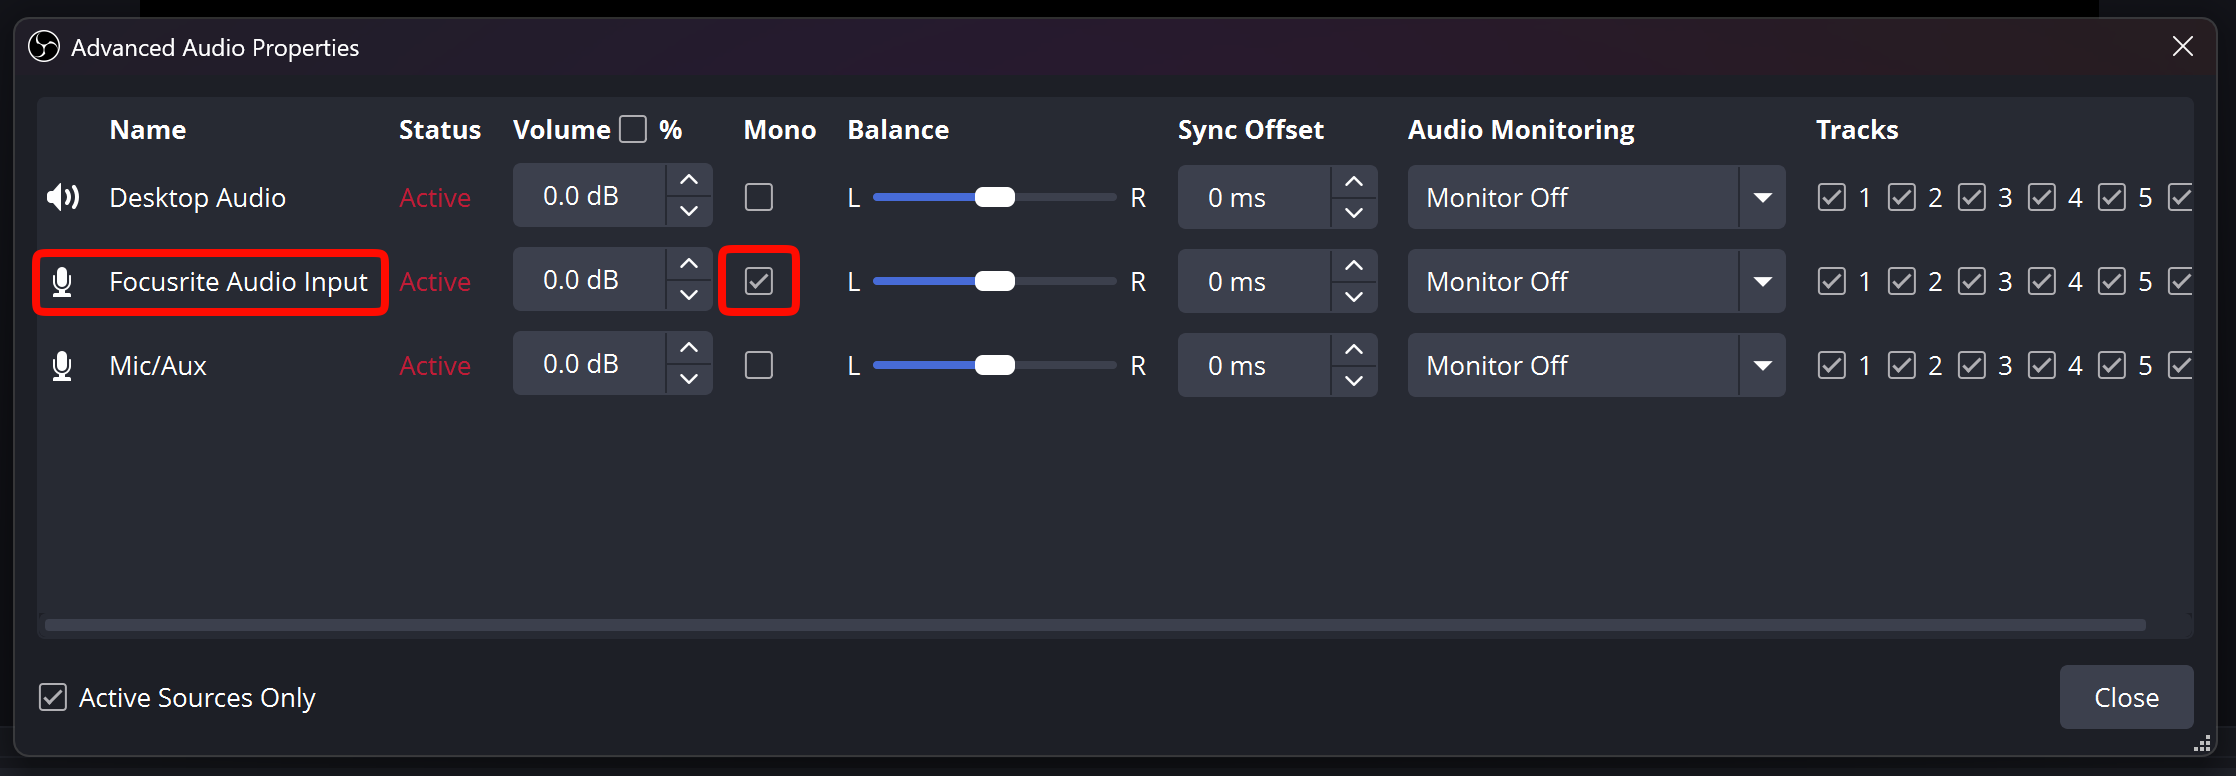Click the Desktop Audio volume field

(589, 196)
